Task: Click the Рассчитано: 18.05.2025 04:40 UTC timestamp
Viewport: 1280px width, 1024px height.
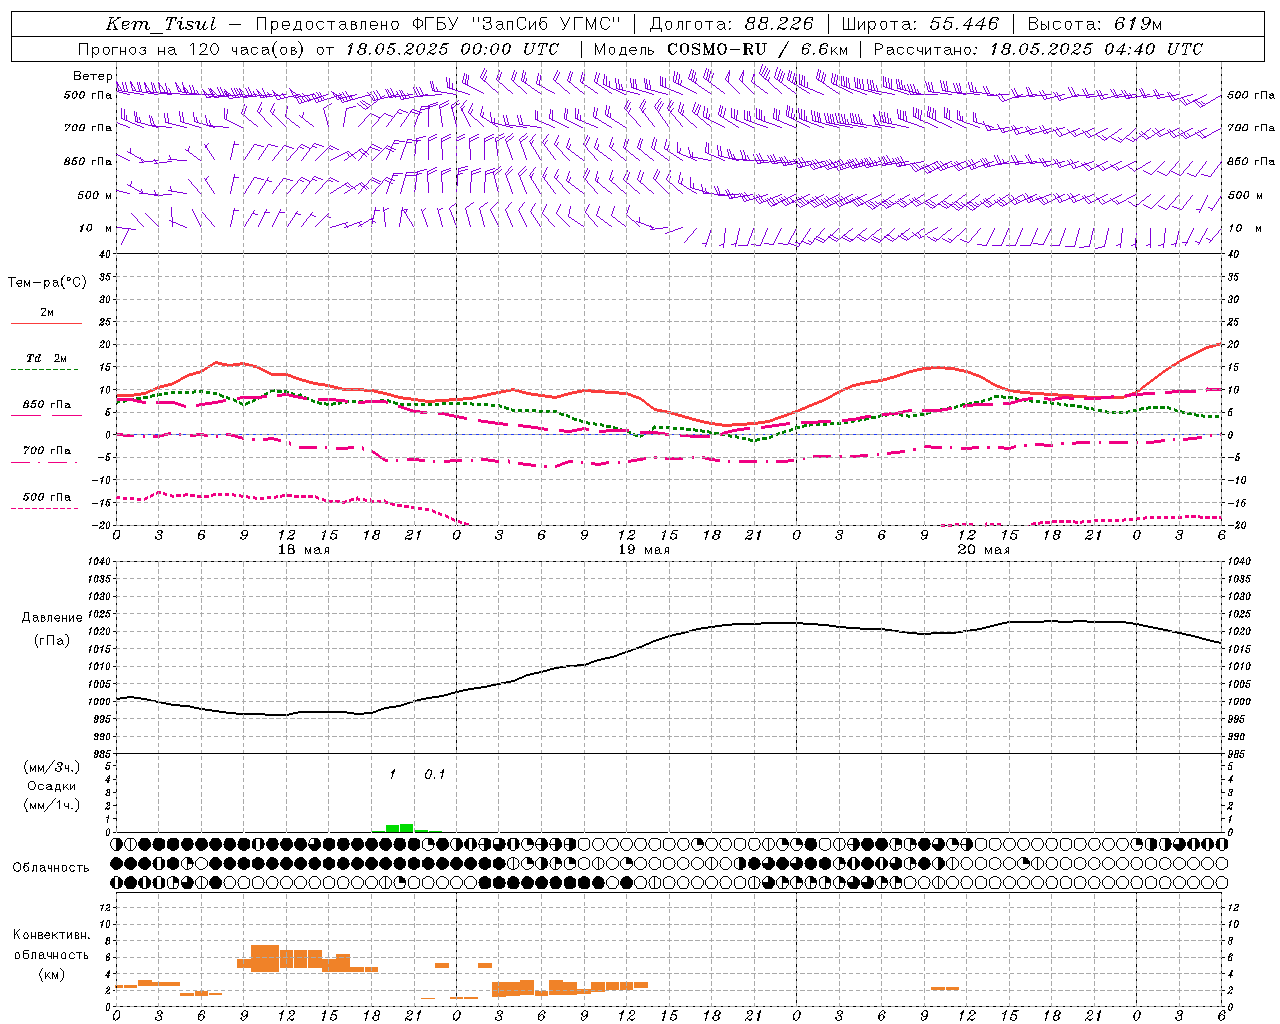Action: 1039,49
